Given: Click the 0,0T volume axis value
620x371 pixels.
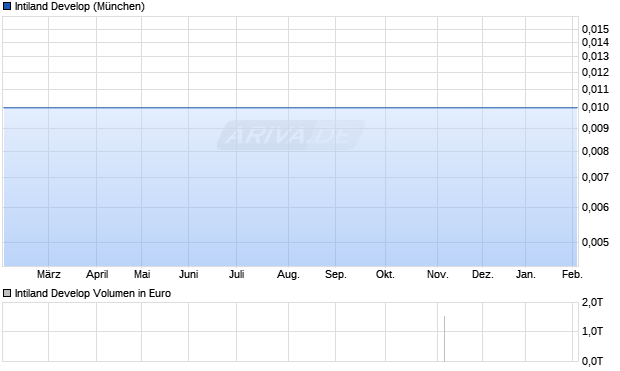Looking at the screenshot, I should [x=592, y=361].
